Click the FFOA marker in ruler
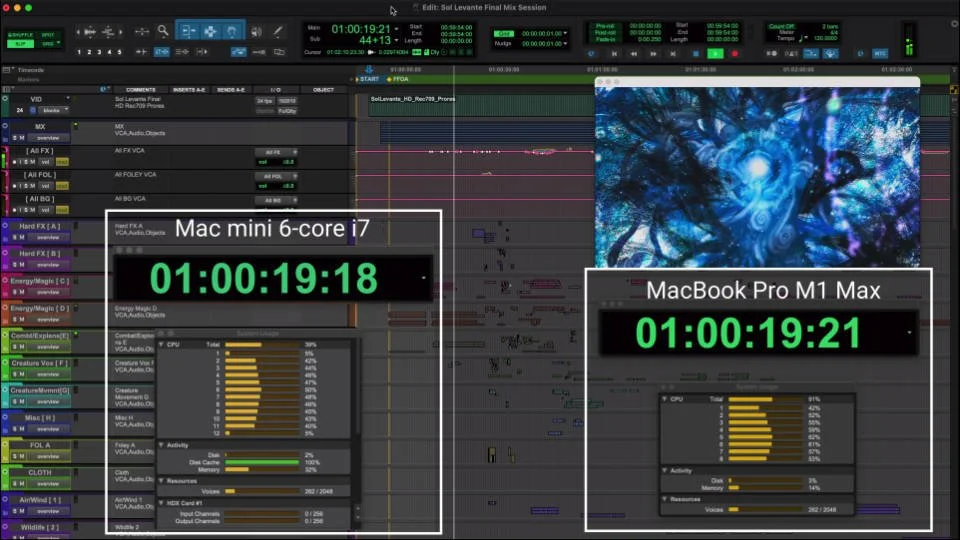This screenshot has width=960, height=540. 398,79
